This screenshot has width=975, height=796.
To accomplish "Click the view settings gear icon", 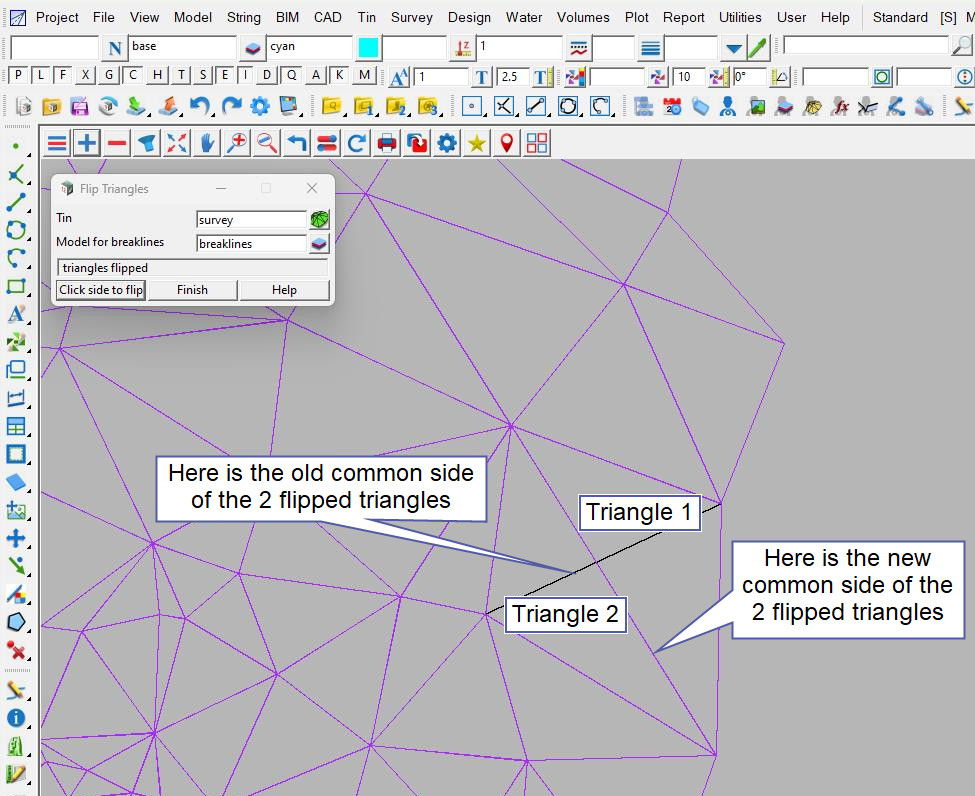I will tap(447, 144).
